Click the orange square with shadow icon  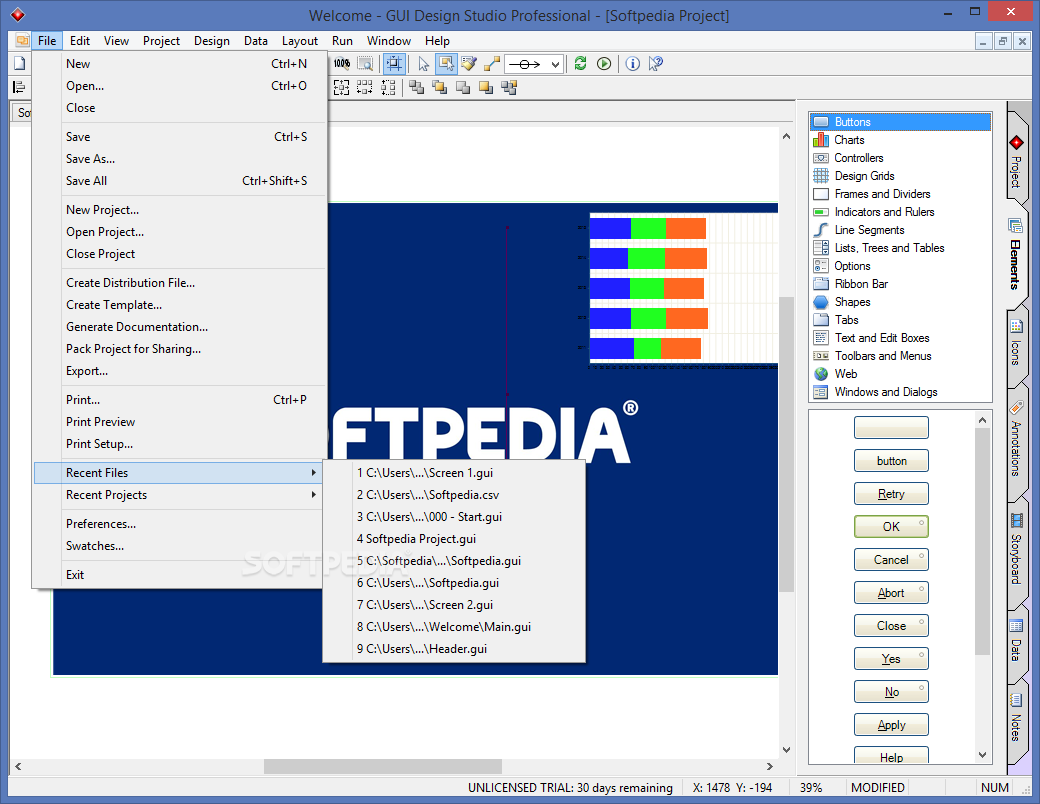486,87
